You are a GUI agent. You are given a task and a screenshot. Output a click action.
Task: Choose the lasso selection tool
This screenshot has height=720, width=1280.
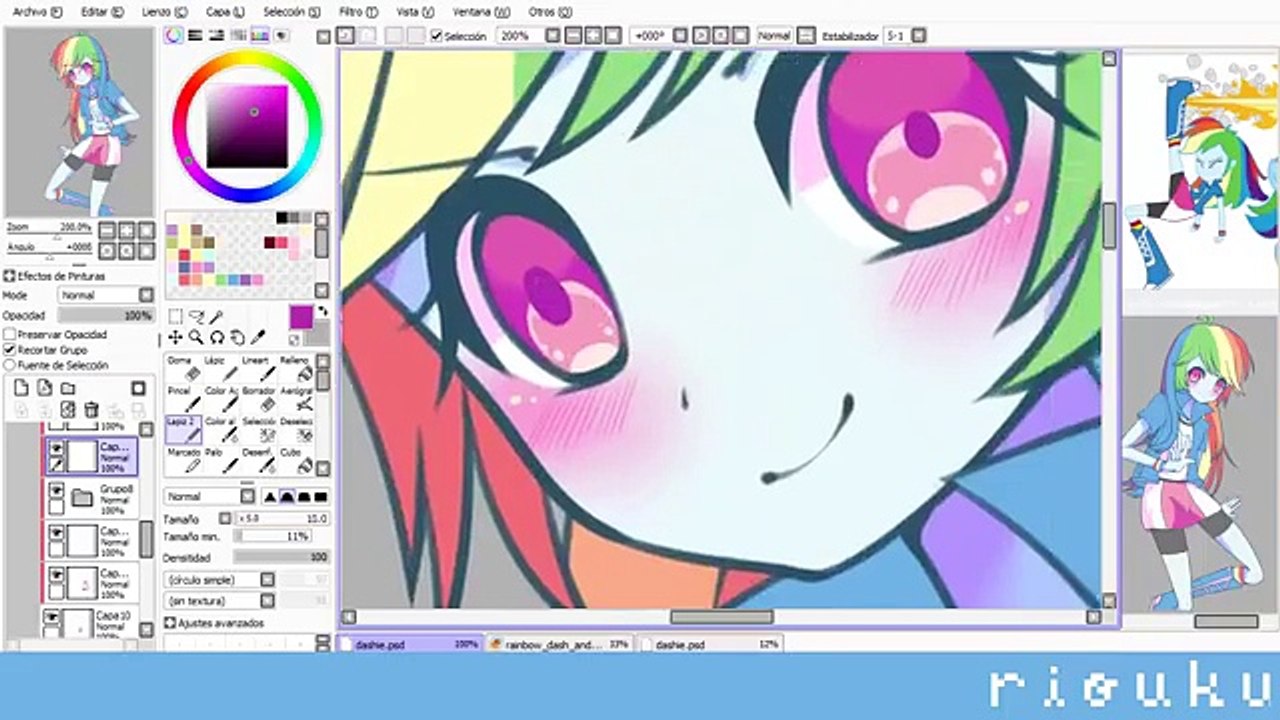(196, 317)
